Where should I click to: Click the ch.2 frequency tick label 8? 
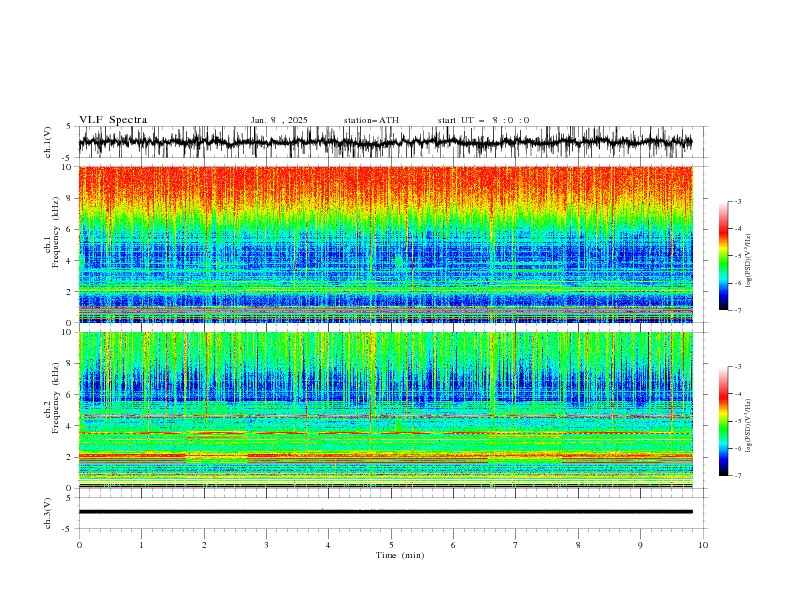click(x=71, y=363)
